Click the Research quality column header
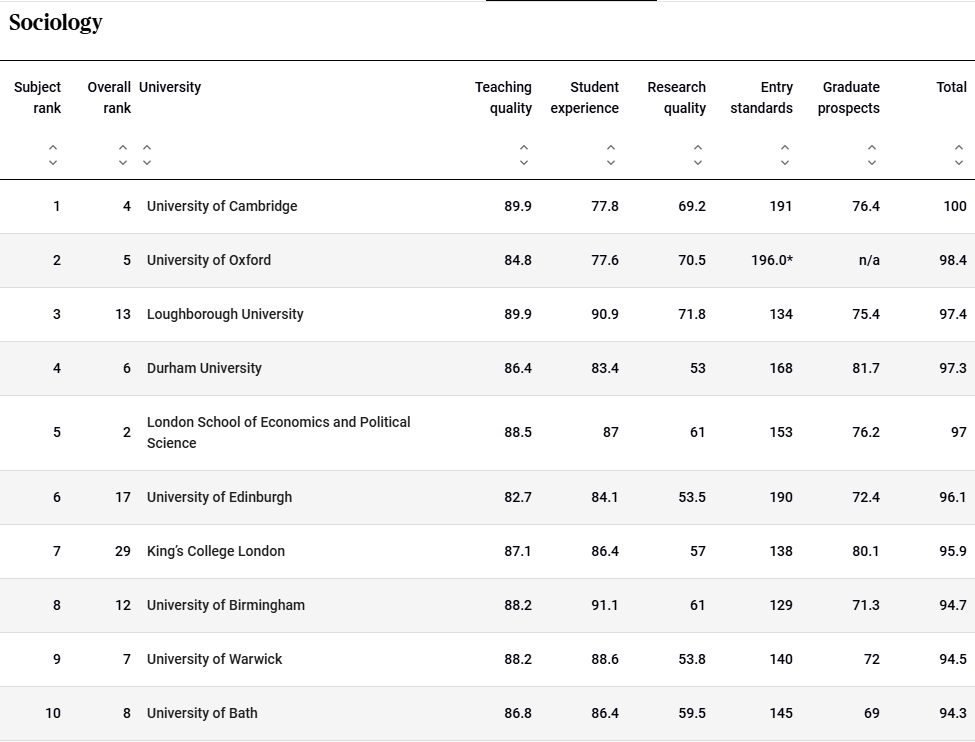 click(677, 98)
